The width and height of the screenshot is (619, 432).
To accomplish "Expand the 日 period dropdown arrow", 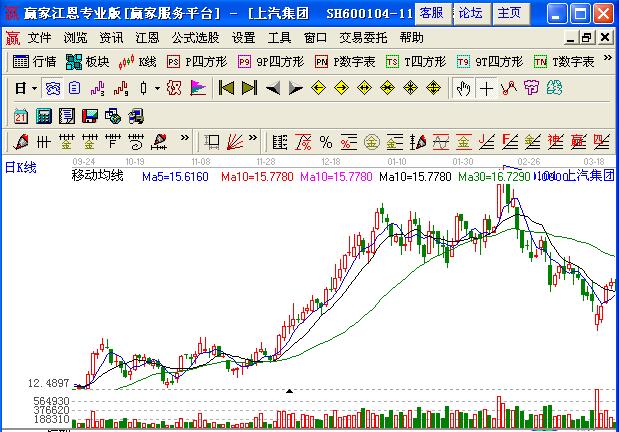I will pos(35,89).
